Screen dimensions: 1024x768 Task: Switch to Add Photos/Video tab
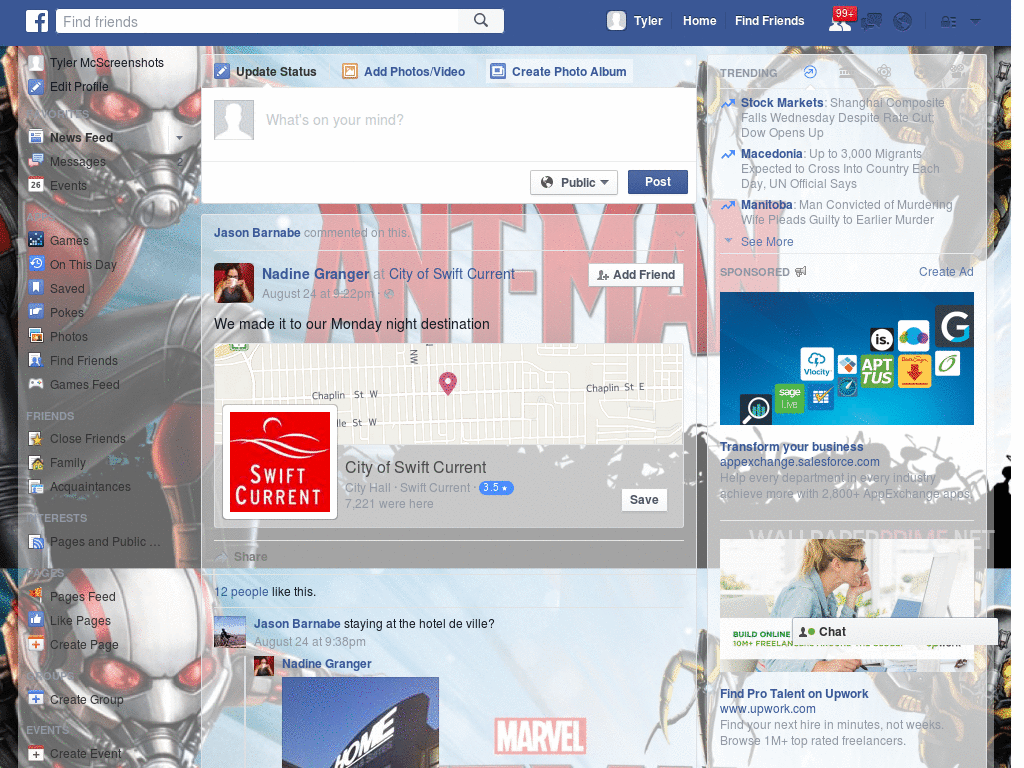pyautogui.click(x=404, y=71)
